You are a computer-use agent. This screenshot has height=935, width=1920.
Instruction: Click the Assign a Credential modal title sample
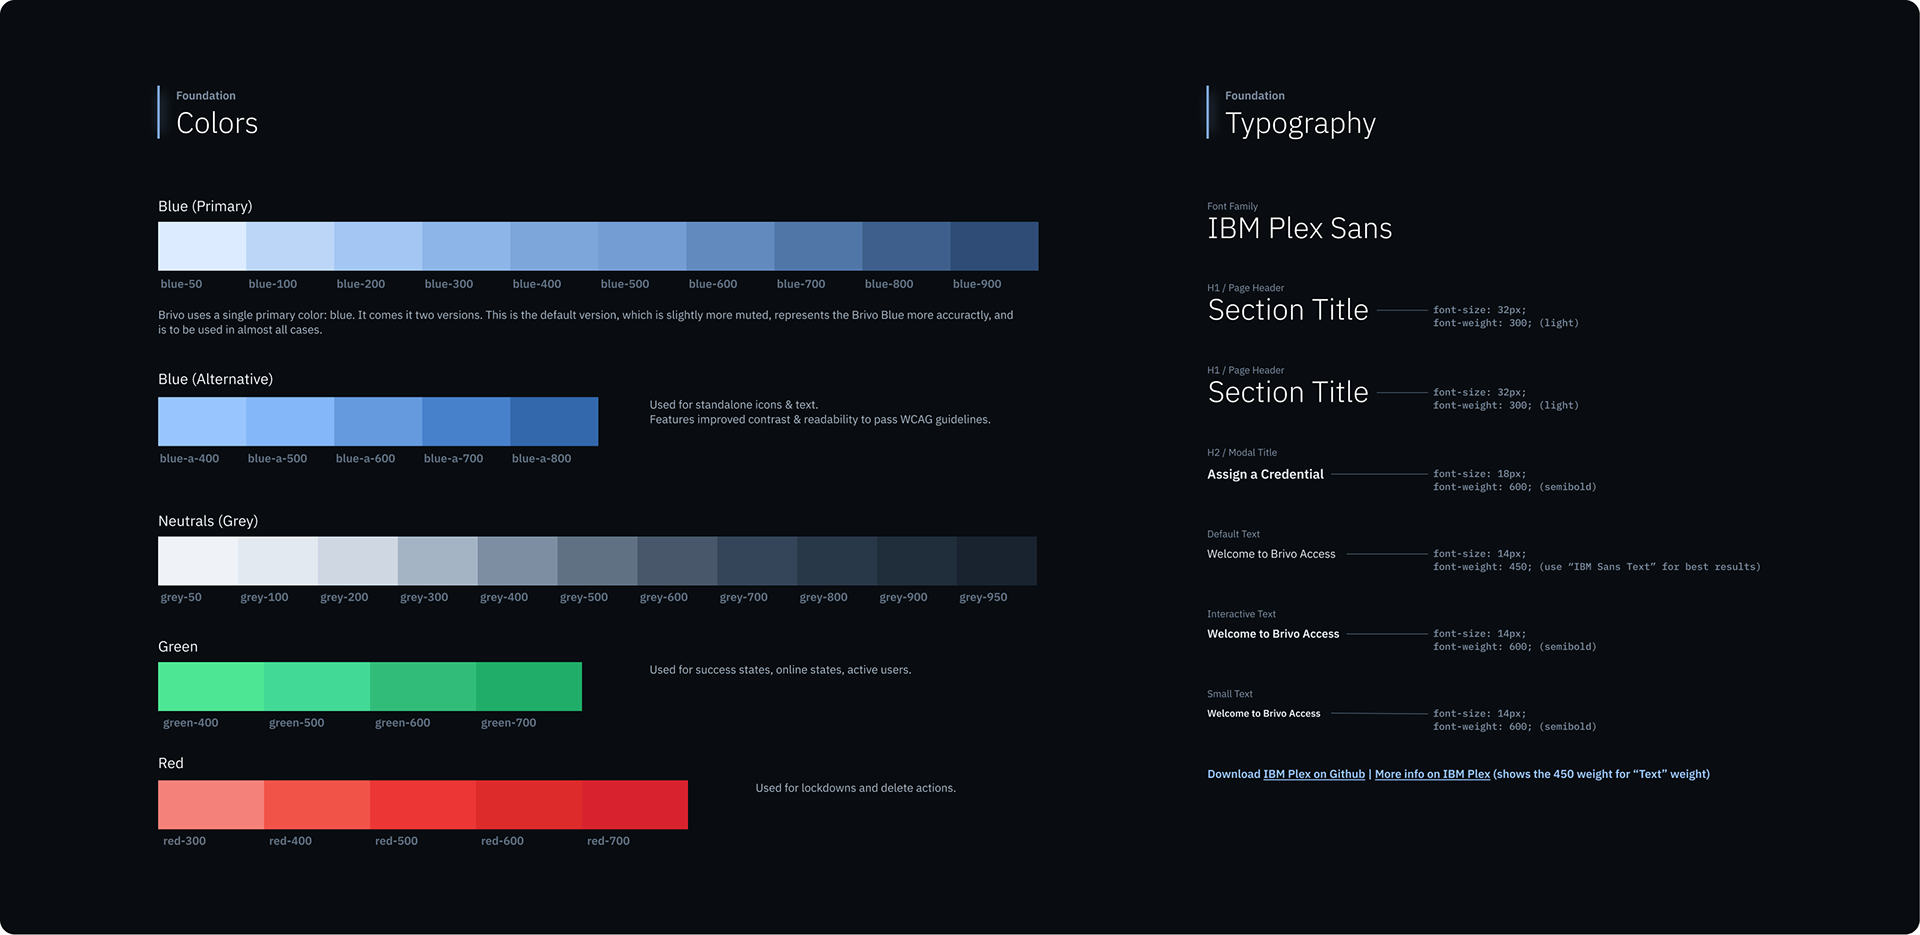click(x=1265, y=474)
